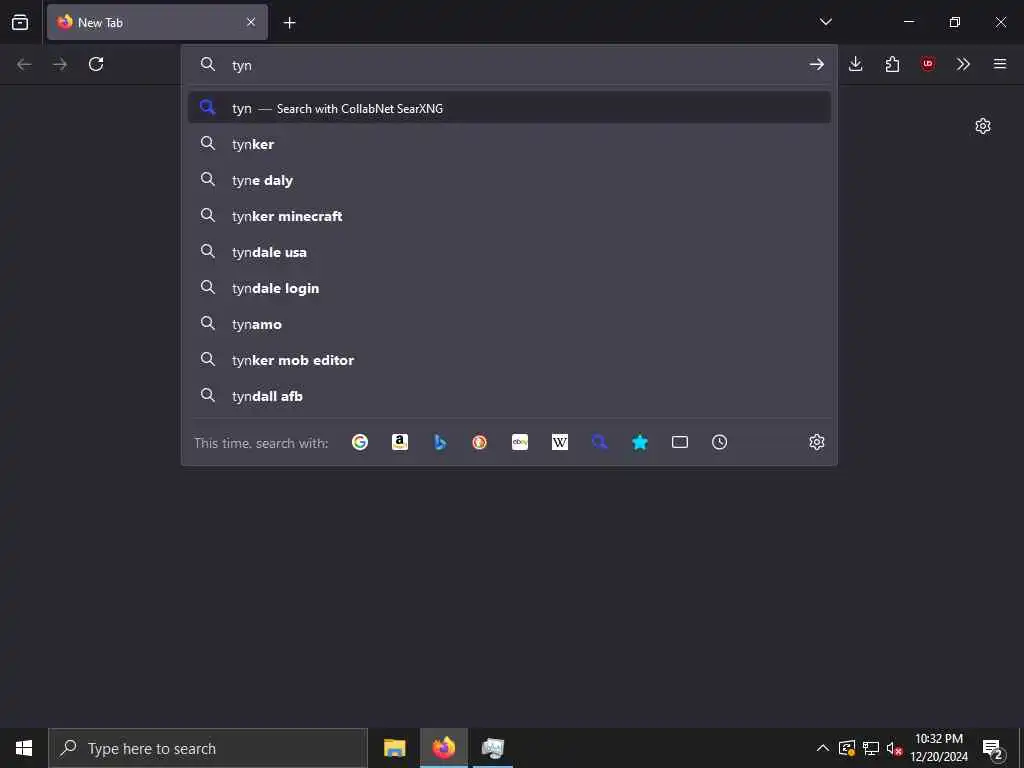The width and height of the screenshot is (1024, 768).
Task: Search with SearXNG blue magnifier icon
Action: [x=600, y=442]
